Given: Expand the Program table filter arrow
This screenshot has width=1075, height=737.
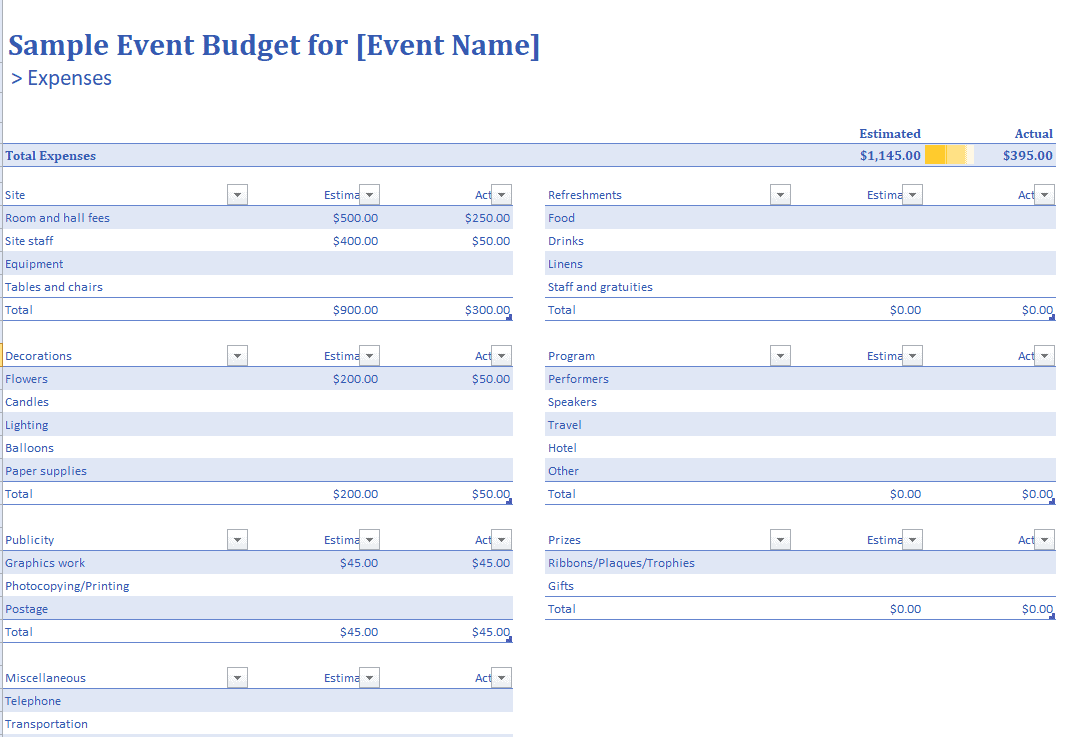Looking at the screenshot, I should point(780,356).
